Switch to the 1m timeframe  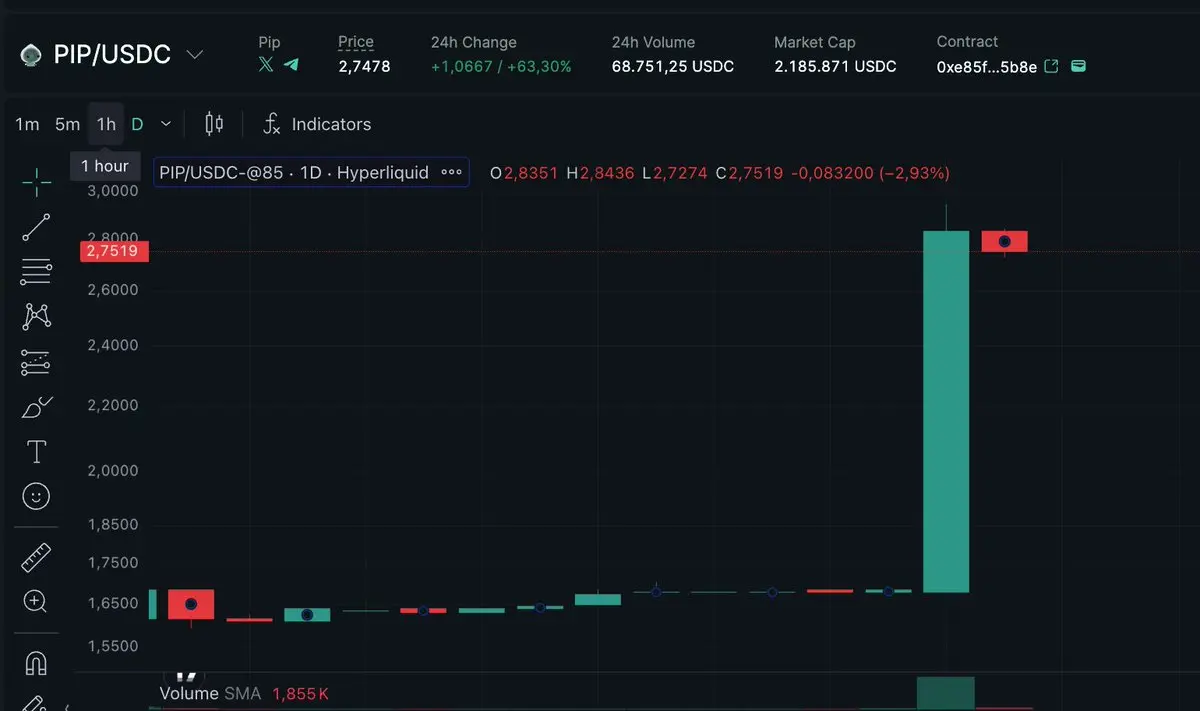pos(27,124)
